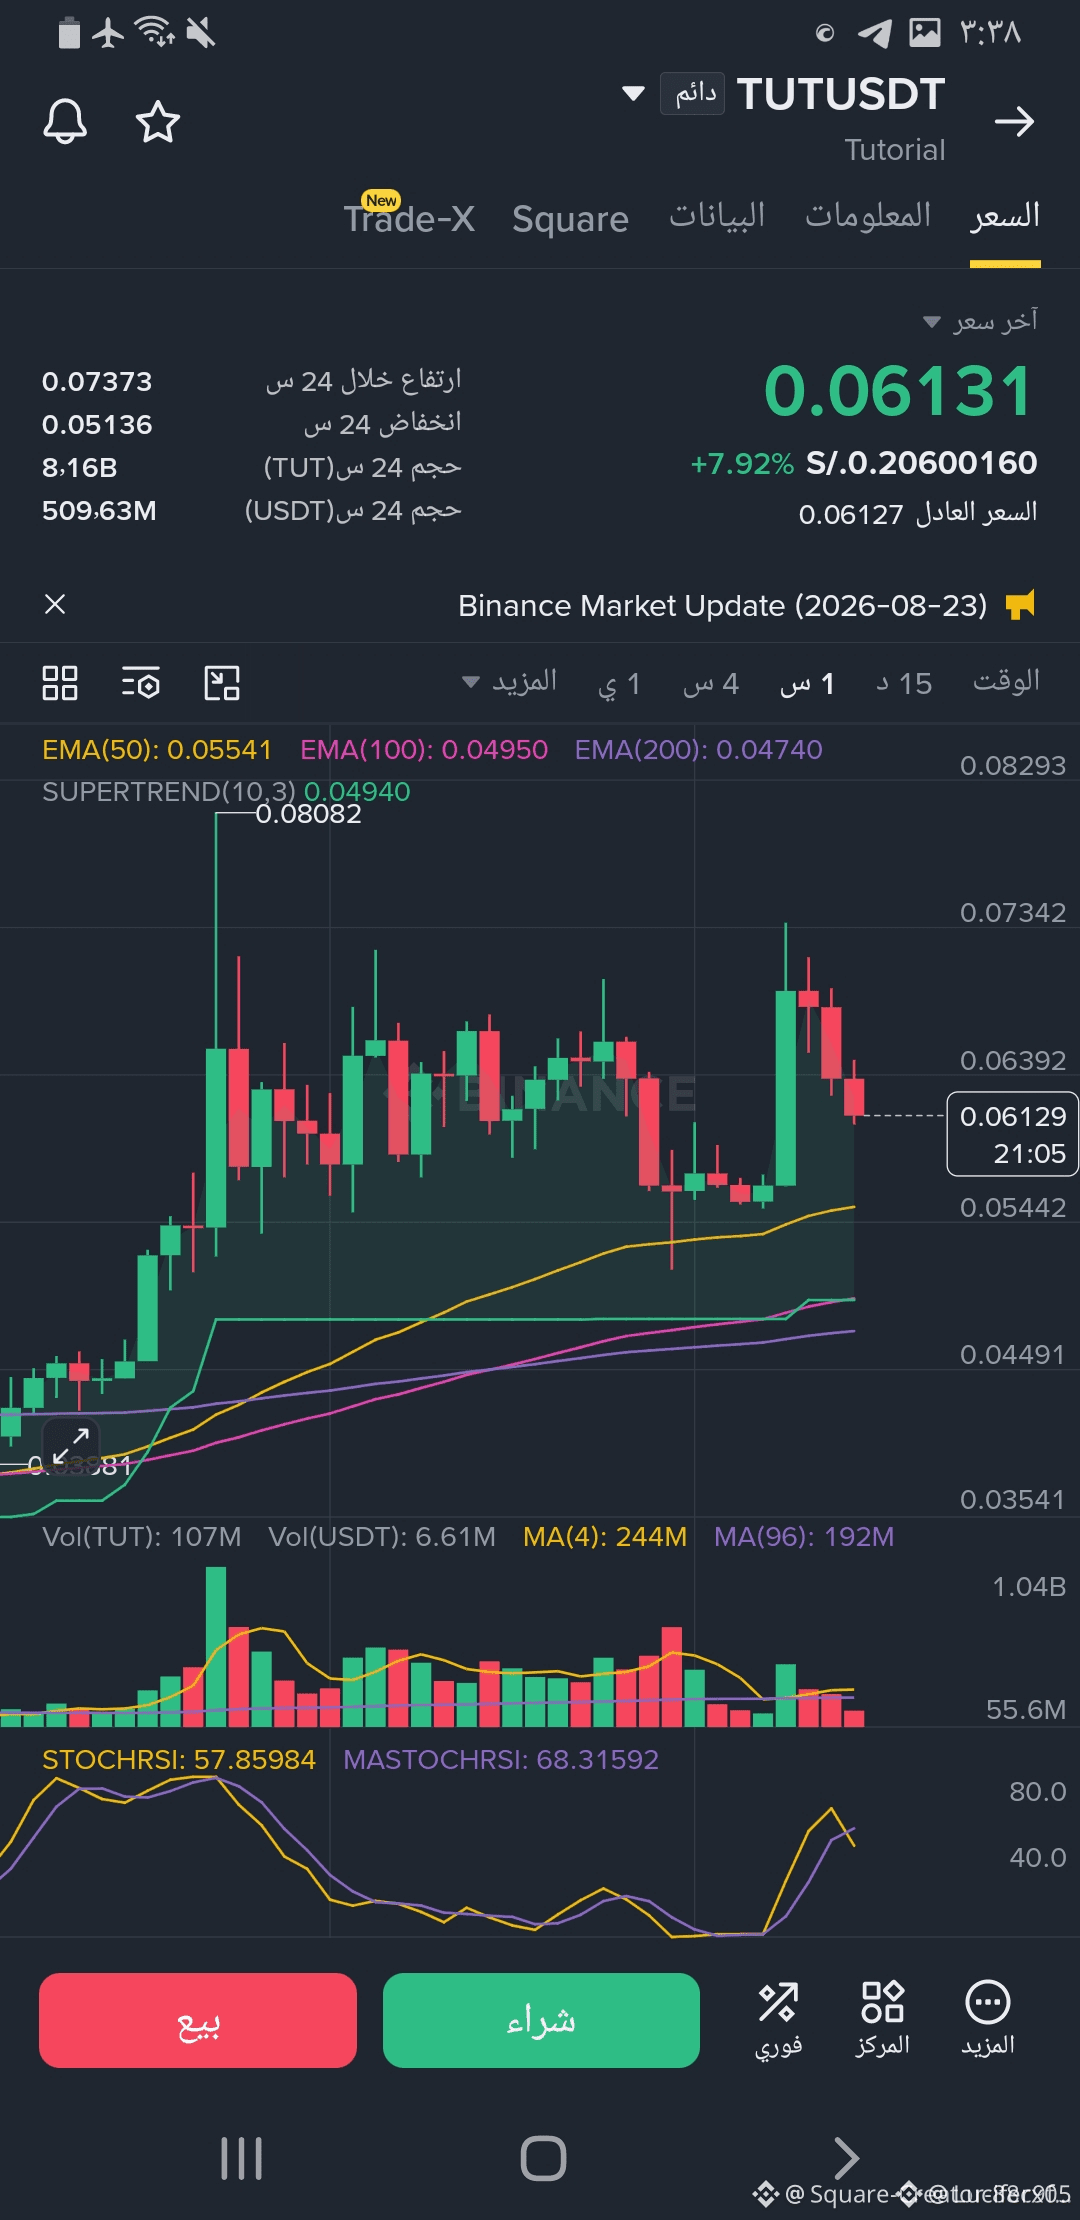
Task: Open the chart drawing tools icon
Action: point(222,683)
